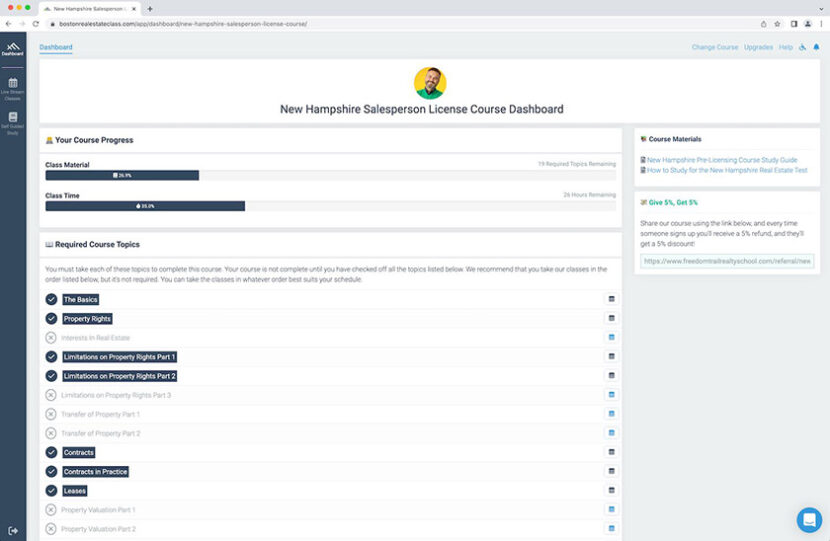
Task: Click the logout icon in sidebar
Action: click(x=13, y=530)
